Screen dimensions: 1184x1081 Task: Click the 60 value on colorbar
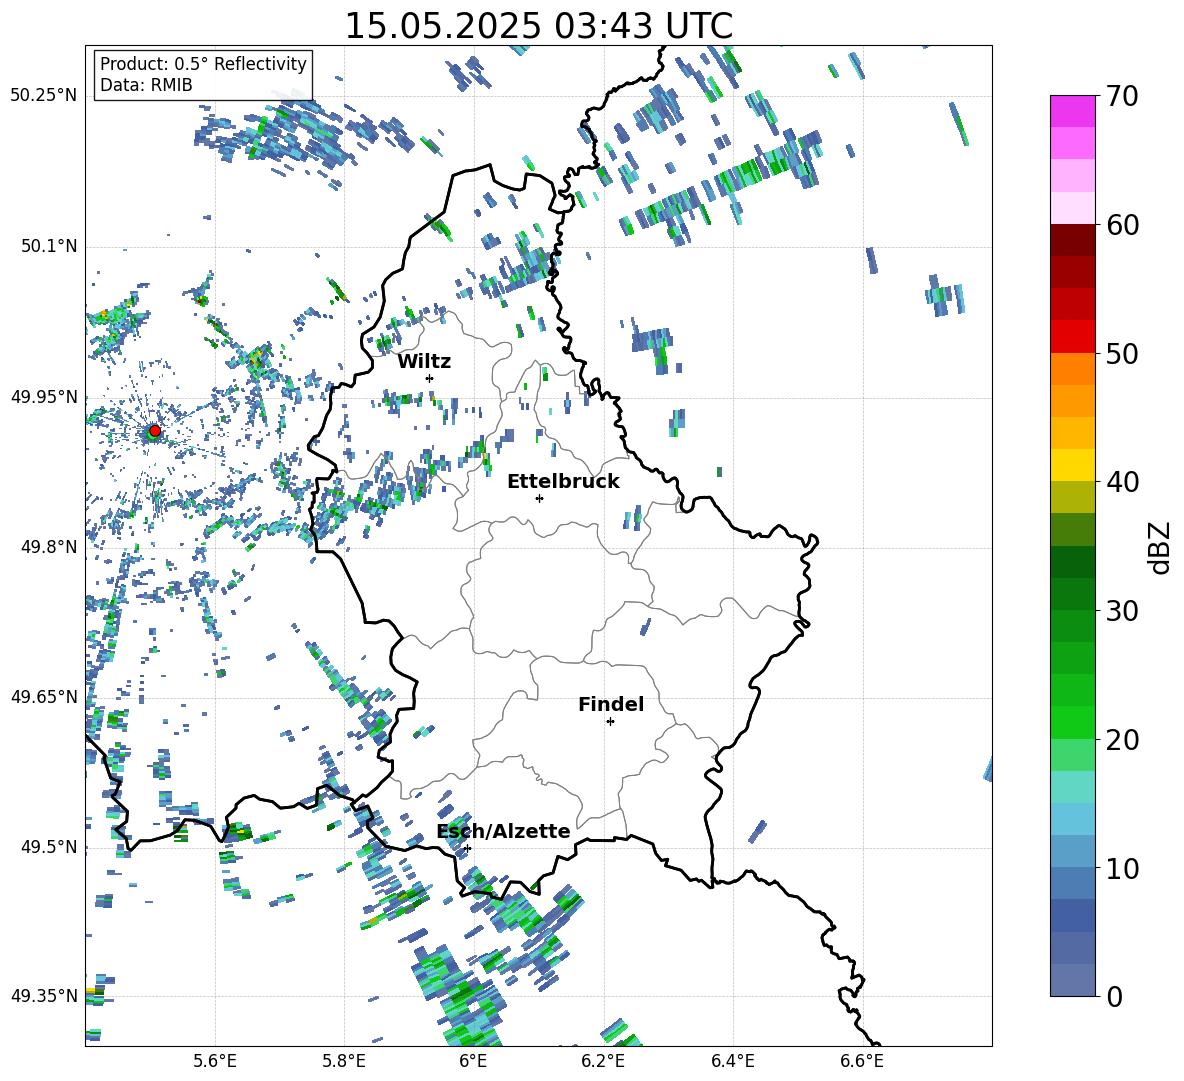pyautogui.click(x=1123, y=225)
